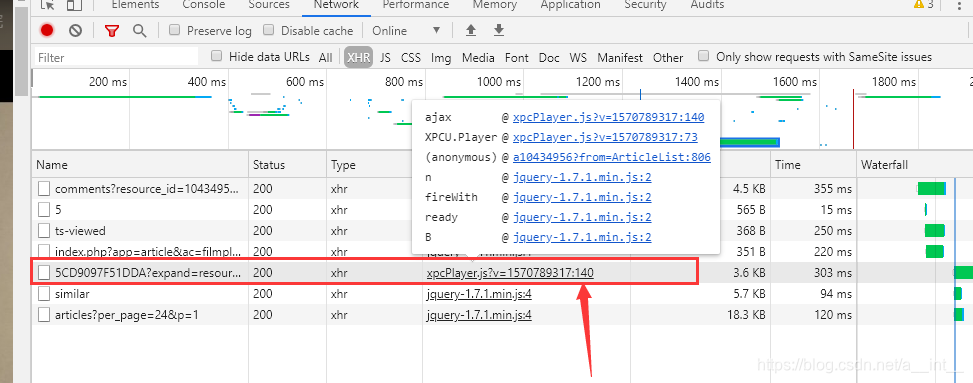The height and width of the screenshot is (383, 973).
Task: Filter requests by Other type
Action: (668, 57)
